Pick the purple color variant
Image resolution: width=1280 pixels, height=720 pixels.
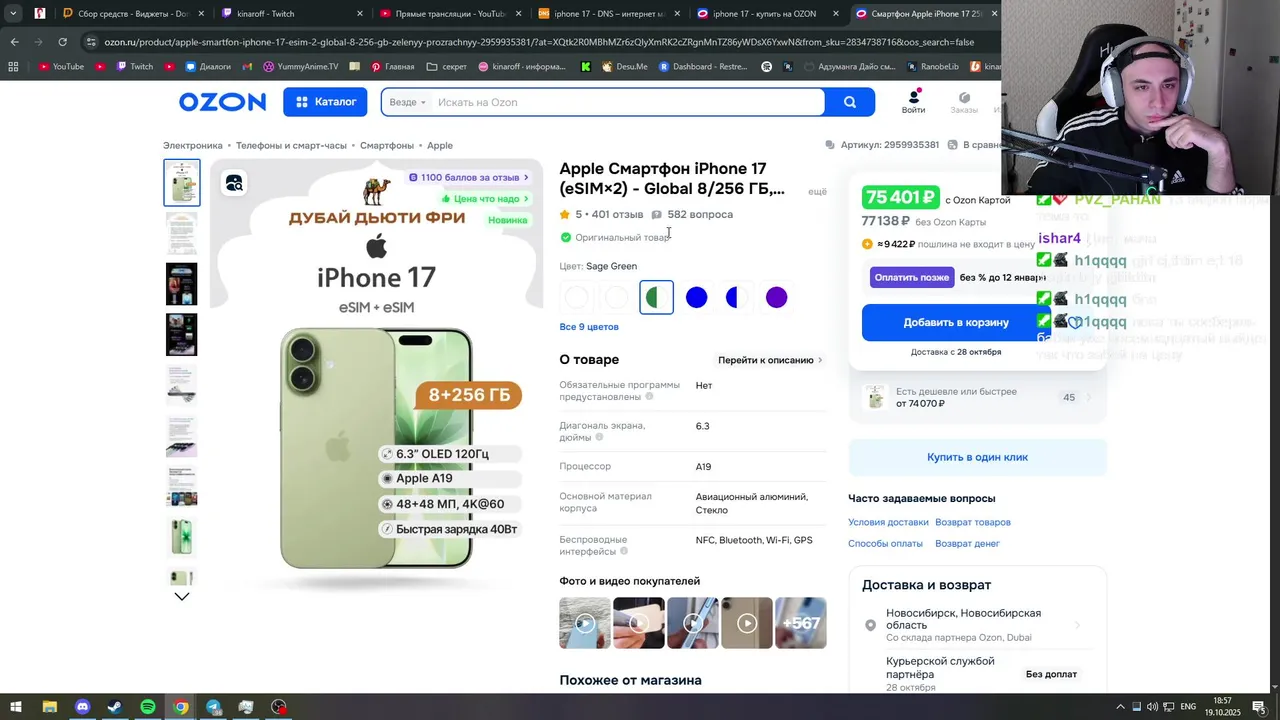[x=777, y=297]
